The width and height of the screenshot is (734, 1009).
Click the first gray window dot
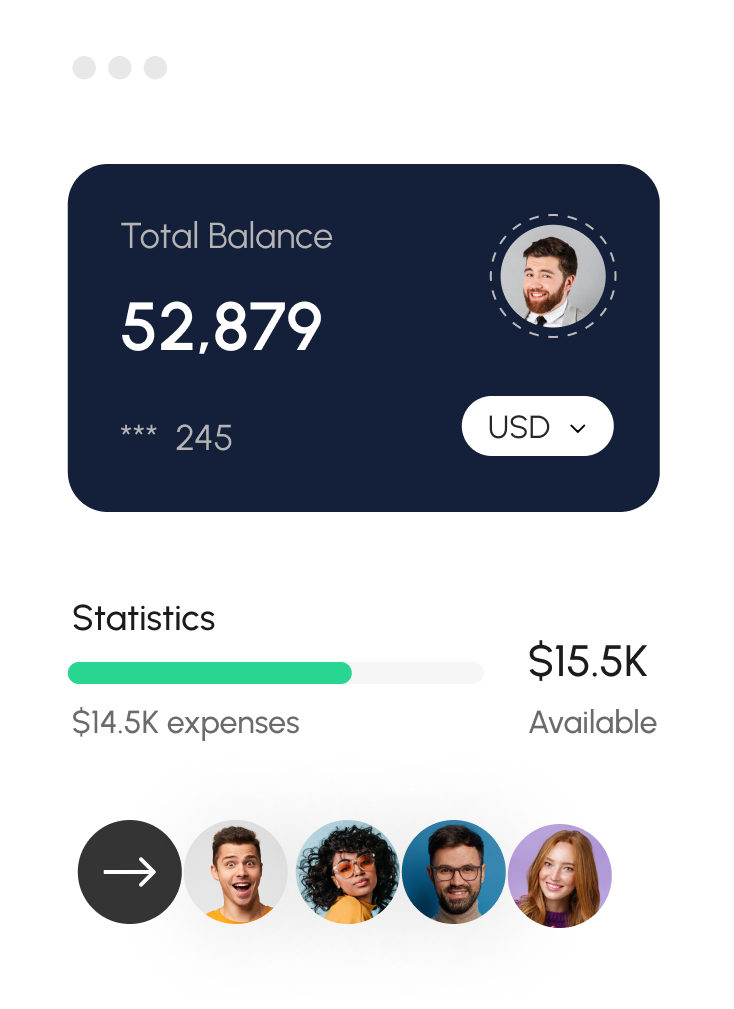(84, 68)
